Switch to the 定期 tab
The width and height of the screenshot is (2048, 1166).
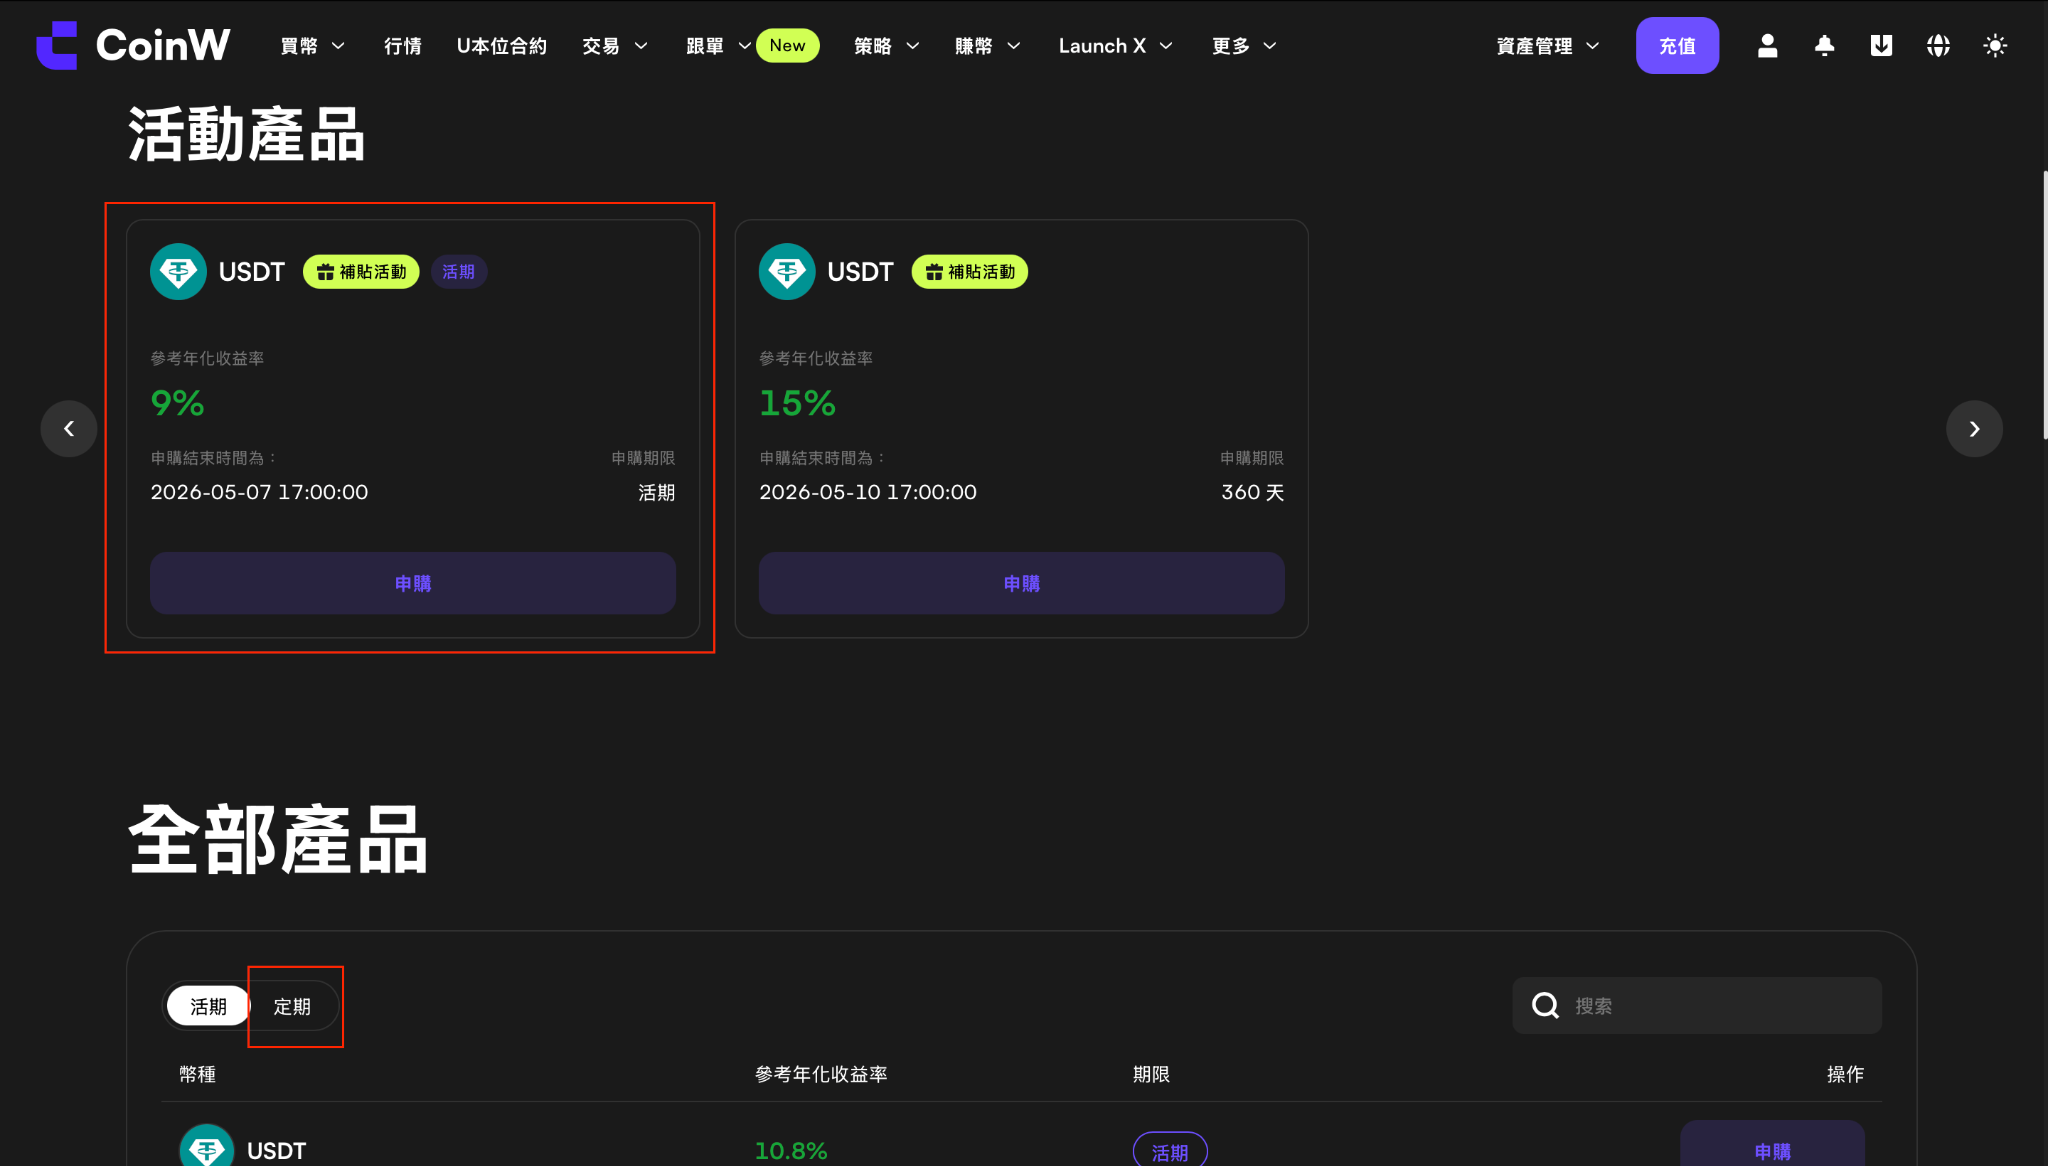(292, 1006)
